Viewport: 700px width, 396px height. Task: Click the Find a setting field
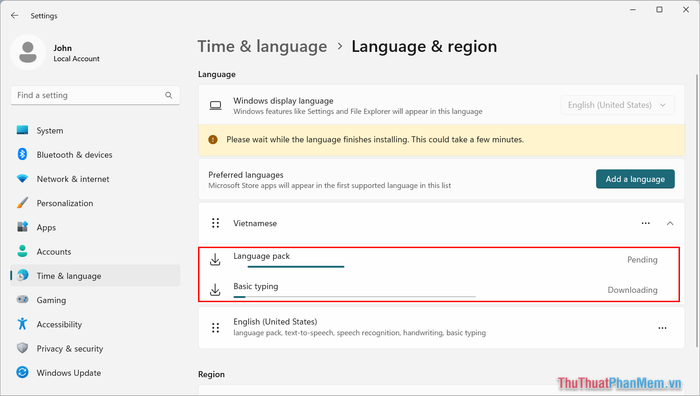click(x=95, y=95)
